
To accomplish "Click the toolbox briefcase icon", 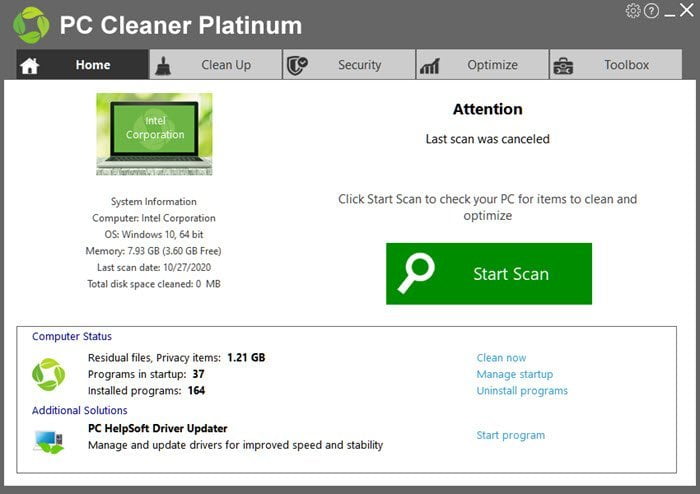I will (563, 66).
